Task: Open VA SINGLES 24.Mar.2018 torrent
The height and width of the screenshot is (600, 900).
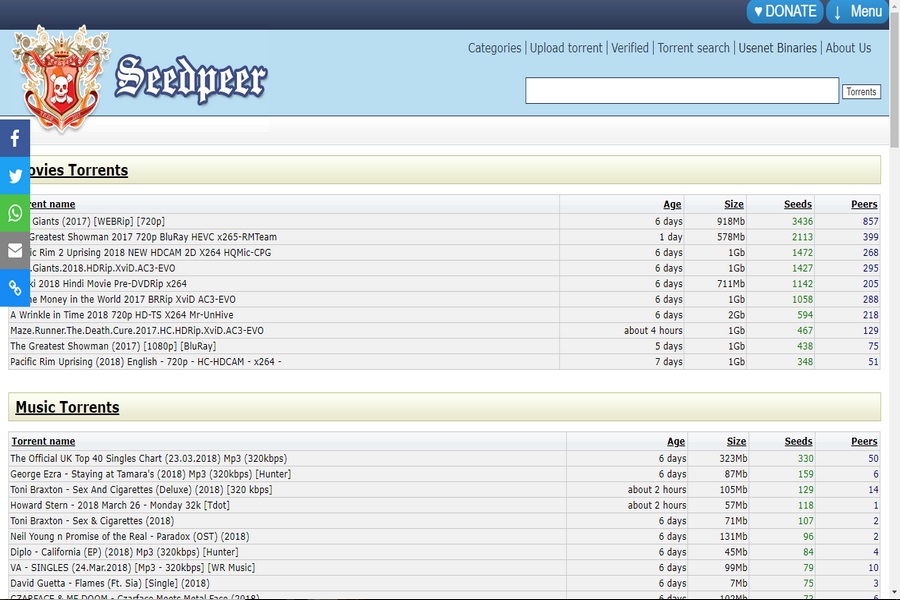Action: [133, 567]
